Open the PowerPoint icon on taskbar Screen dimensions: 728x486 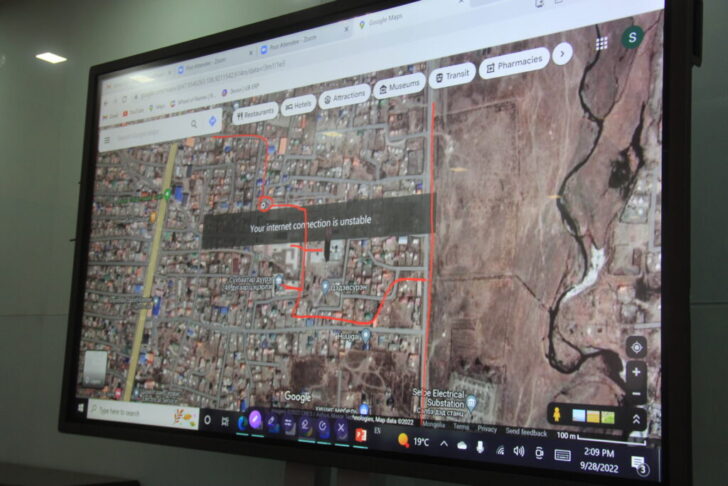(x=363, y=436)
